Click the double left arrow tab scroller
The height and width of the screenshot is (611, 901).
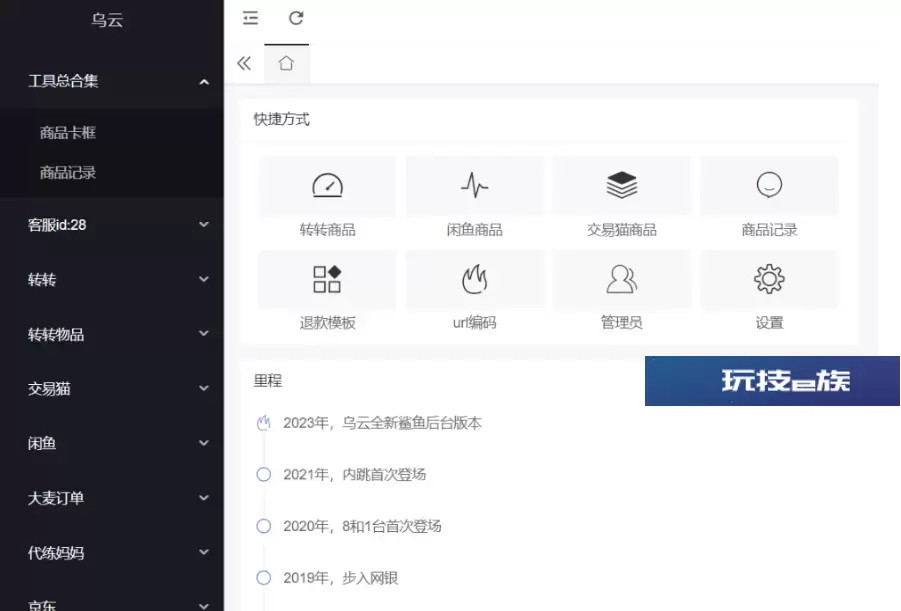pos(244,63)
